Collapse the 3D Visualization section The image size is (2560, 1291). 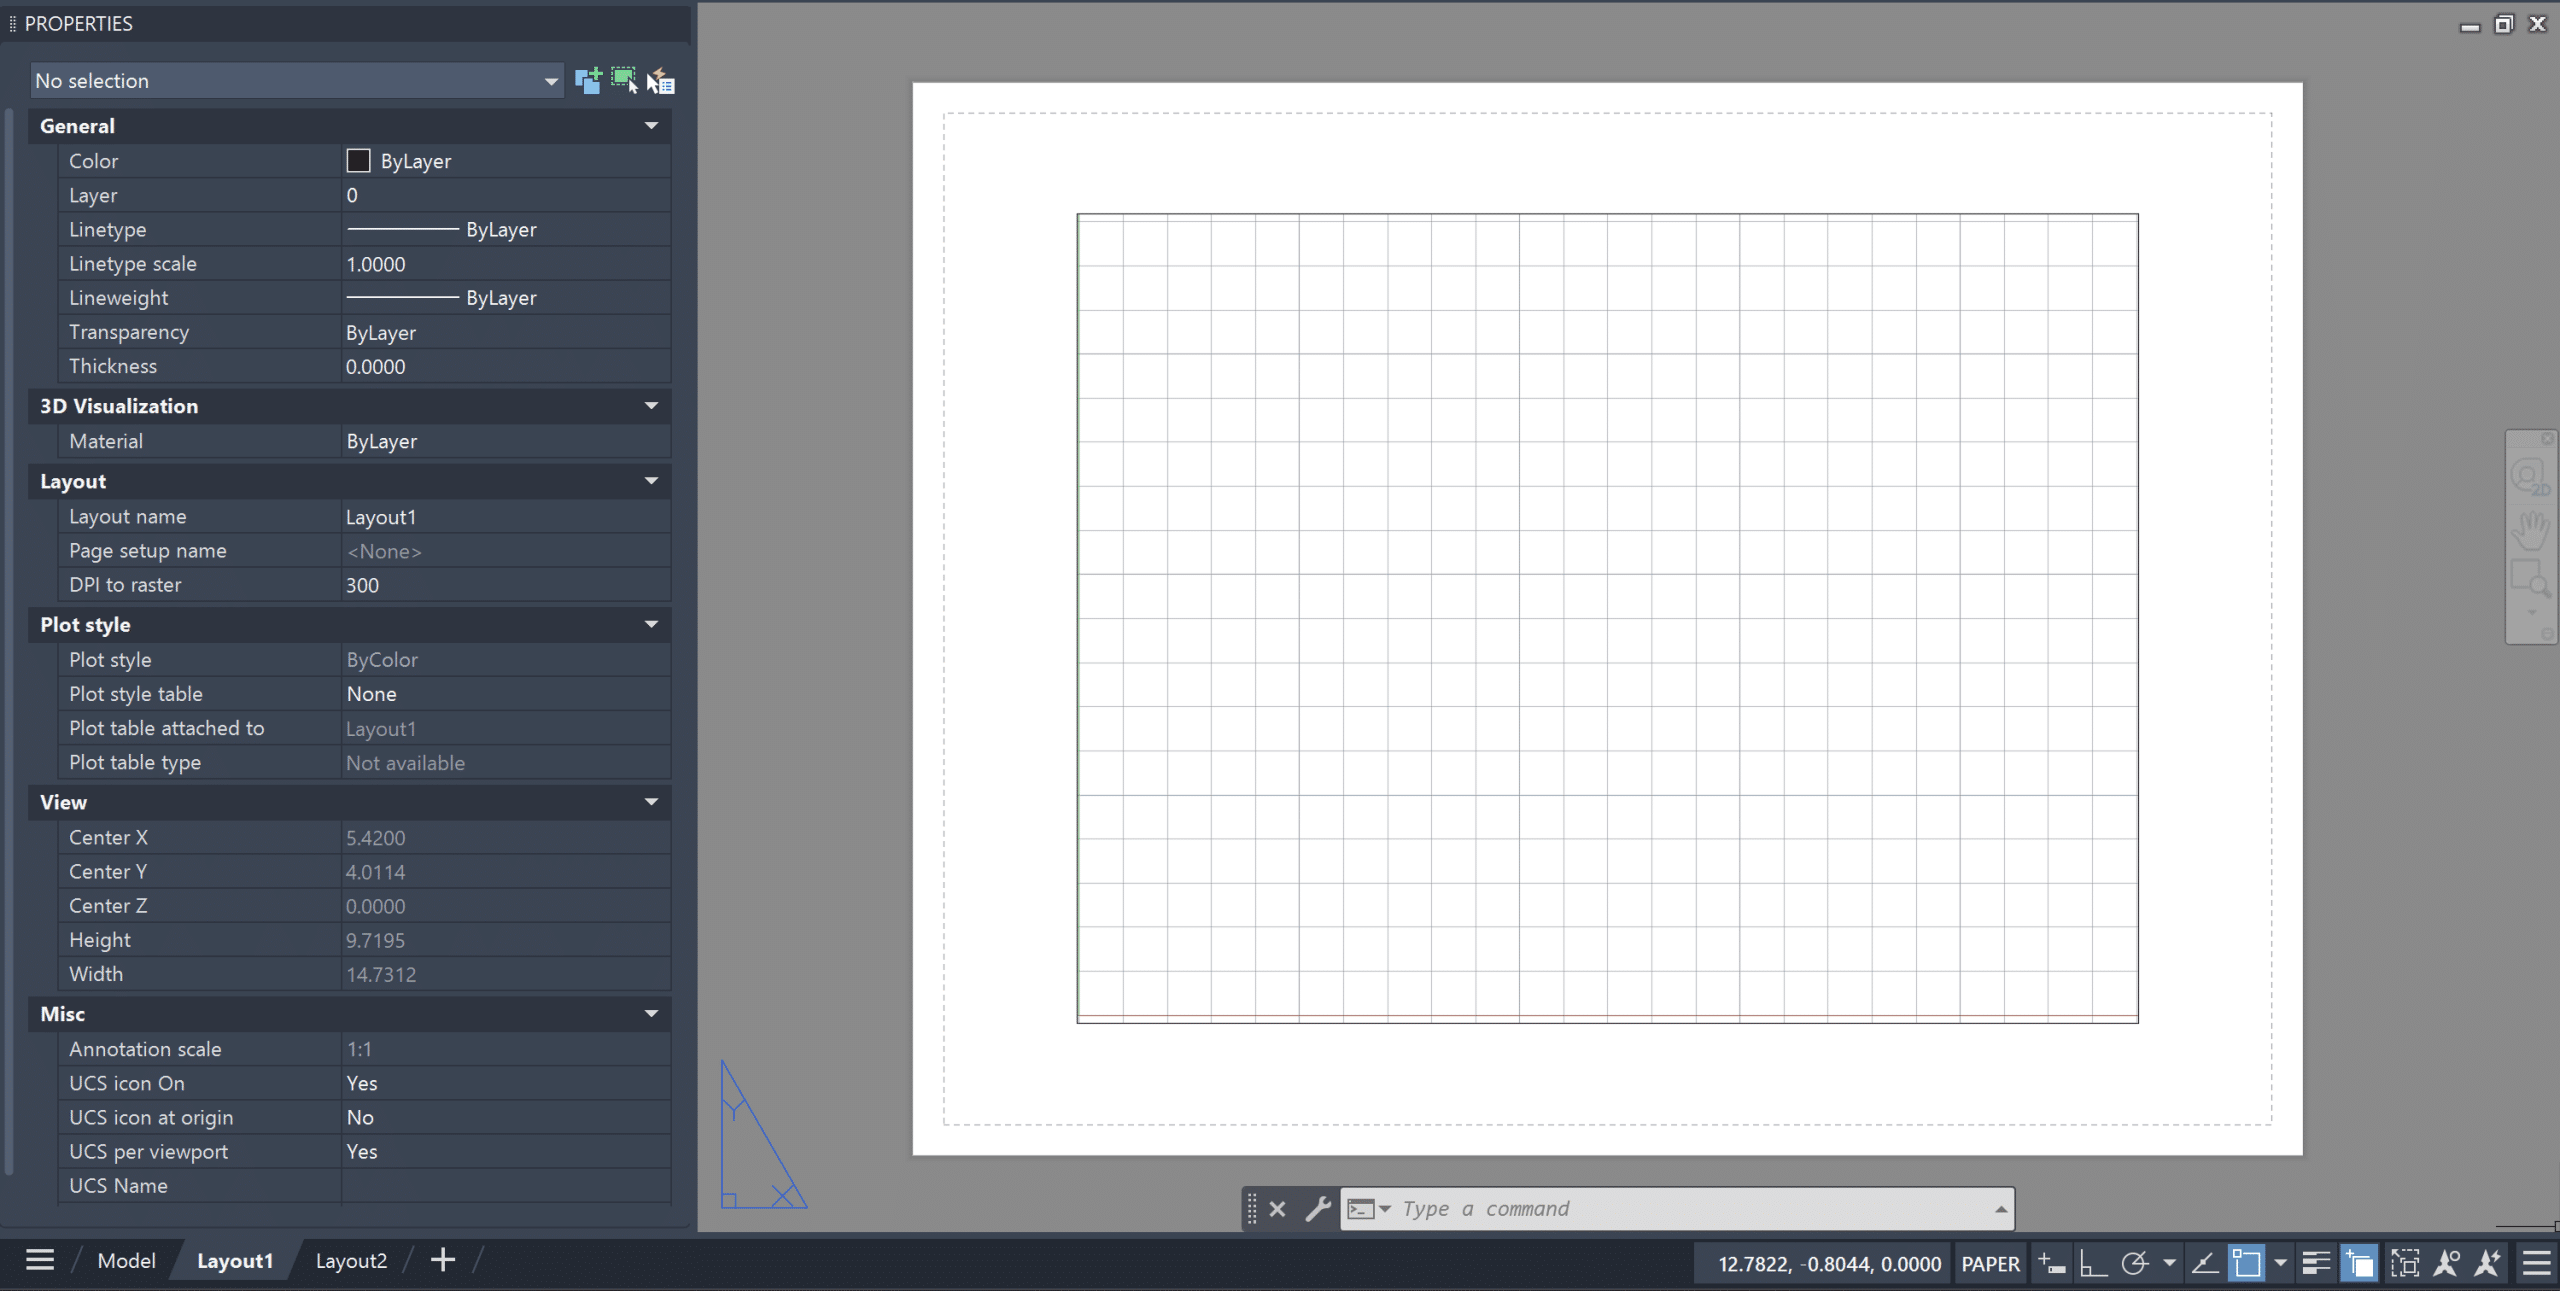pyautogui.click(x=651, y=406)
